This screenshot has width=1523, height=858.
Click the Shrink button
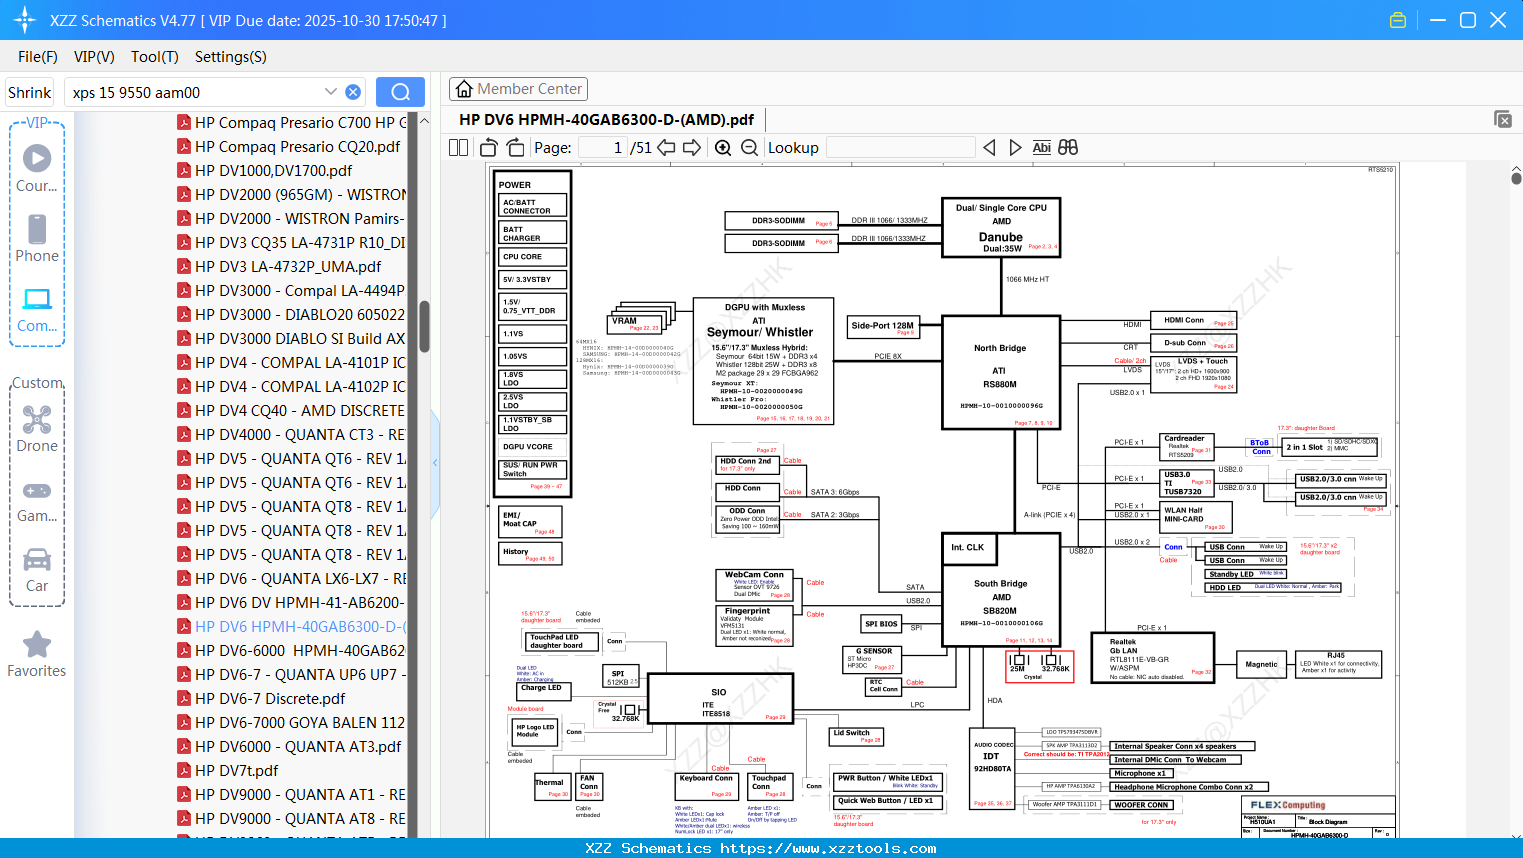coord(30,92)
